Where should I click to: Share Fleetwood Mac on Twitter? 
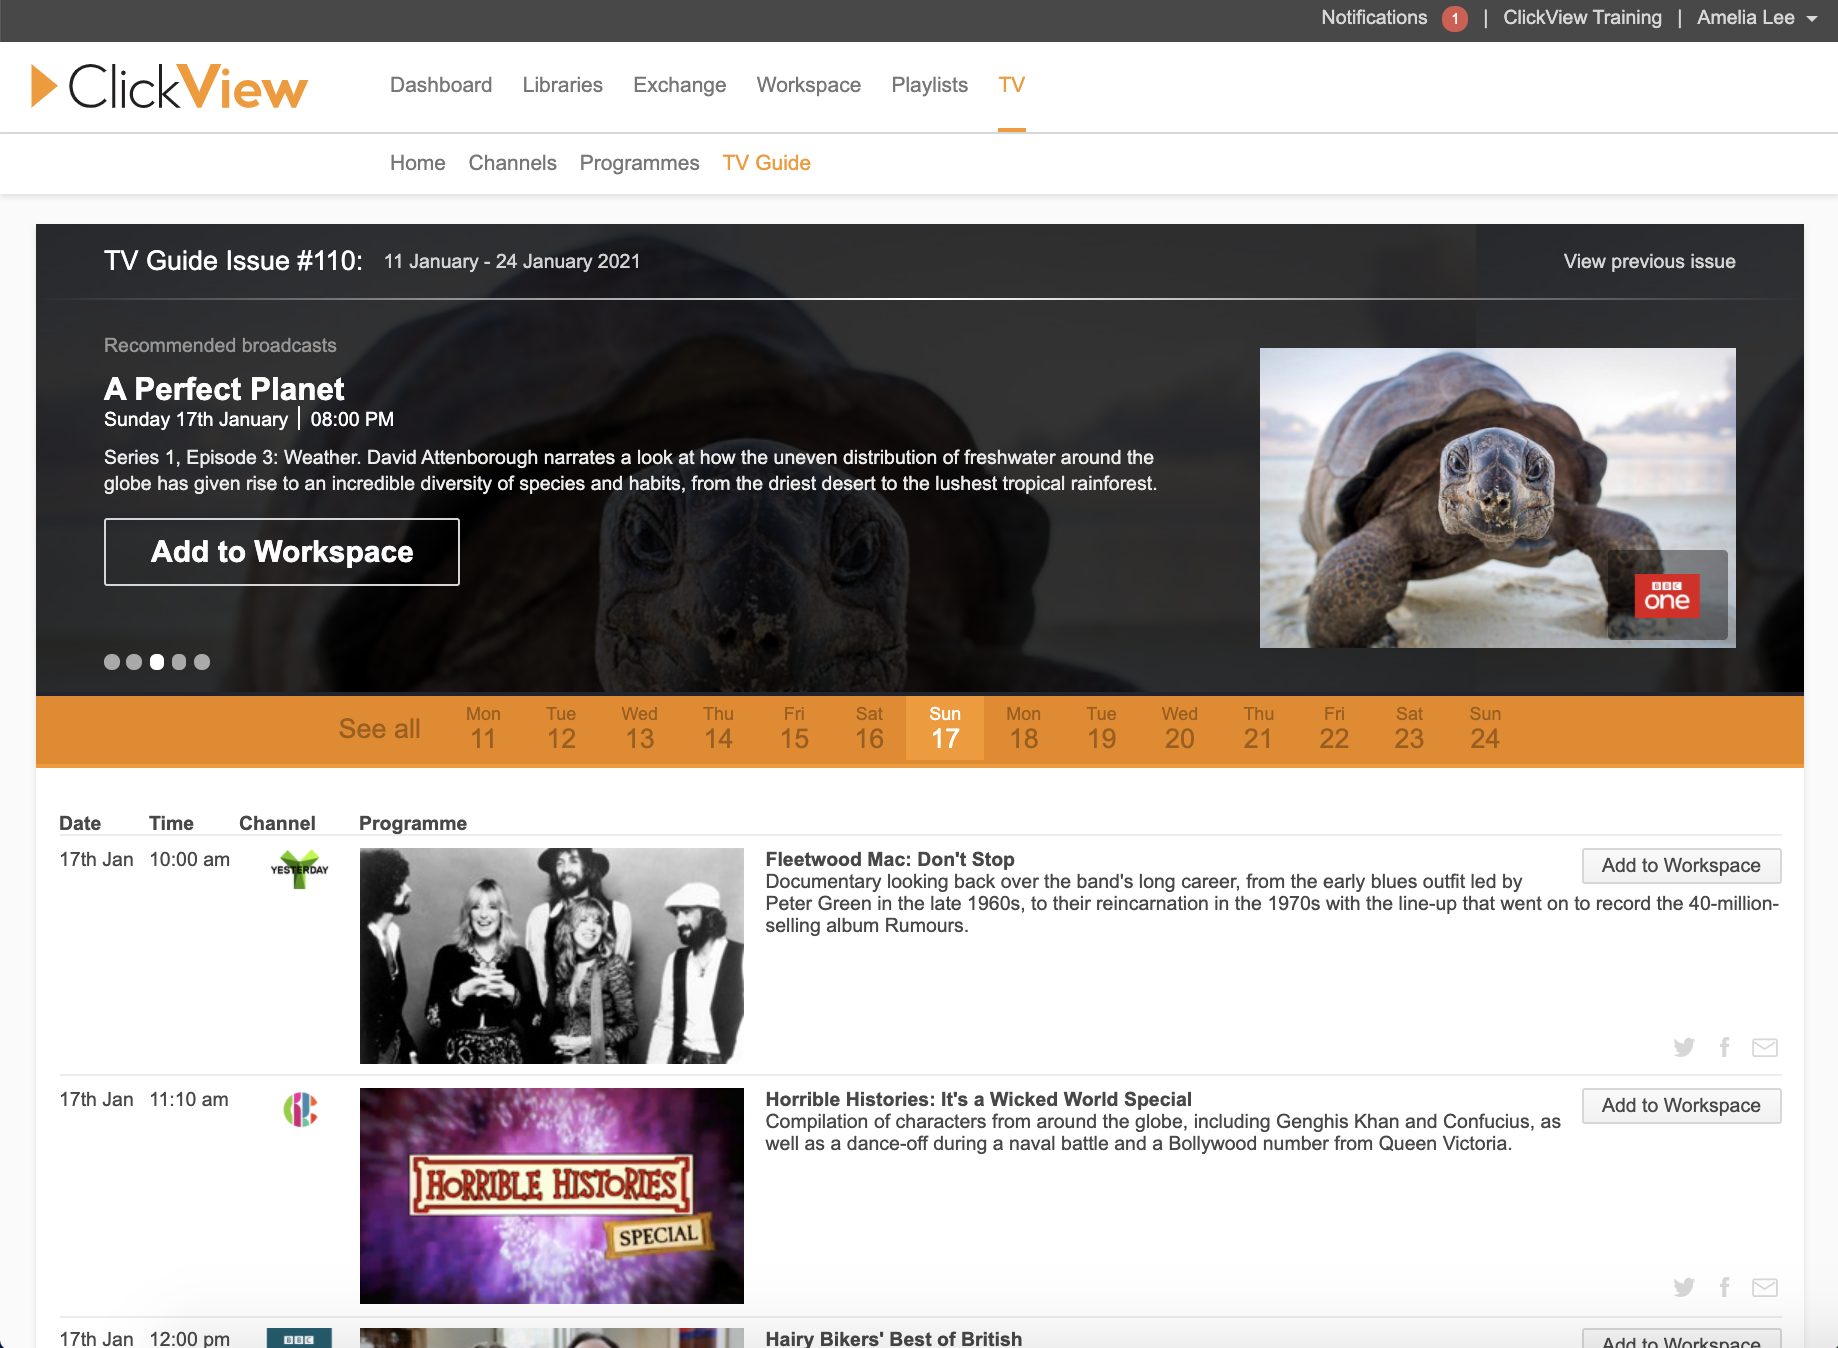pyautogui.click(x=1684, y=1047)
